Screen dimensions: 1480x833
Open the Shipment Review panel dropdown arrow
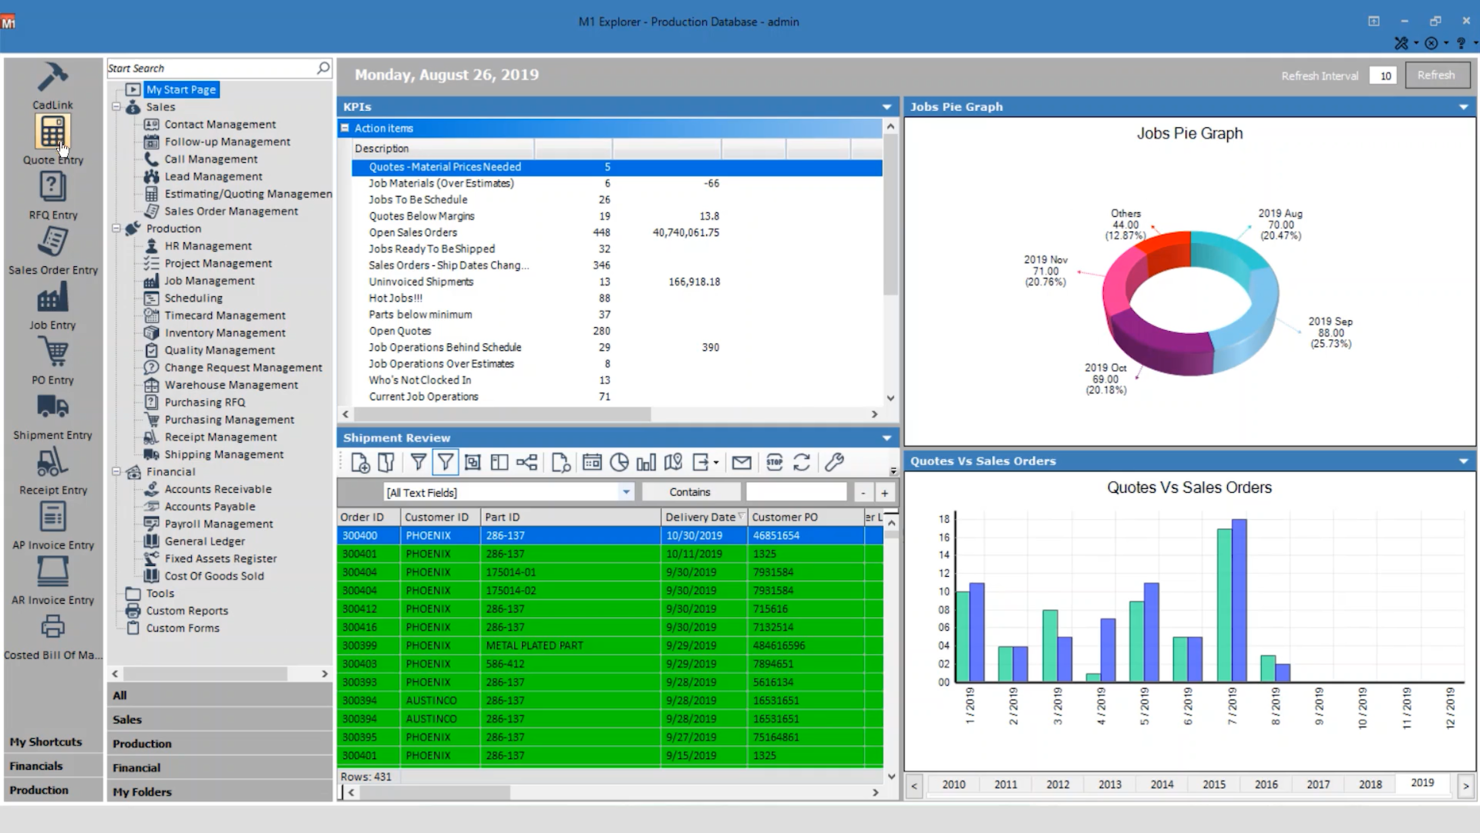click(x=886, y=438)
